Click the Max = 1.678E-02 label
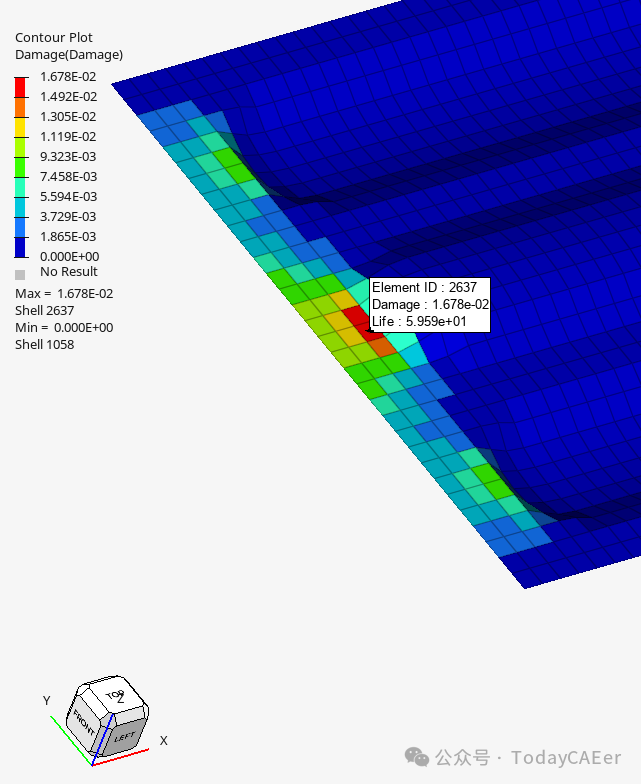 pyautogui.click(x=64, y=294)
